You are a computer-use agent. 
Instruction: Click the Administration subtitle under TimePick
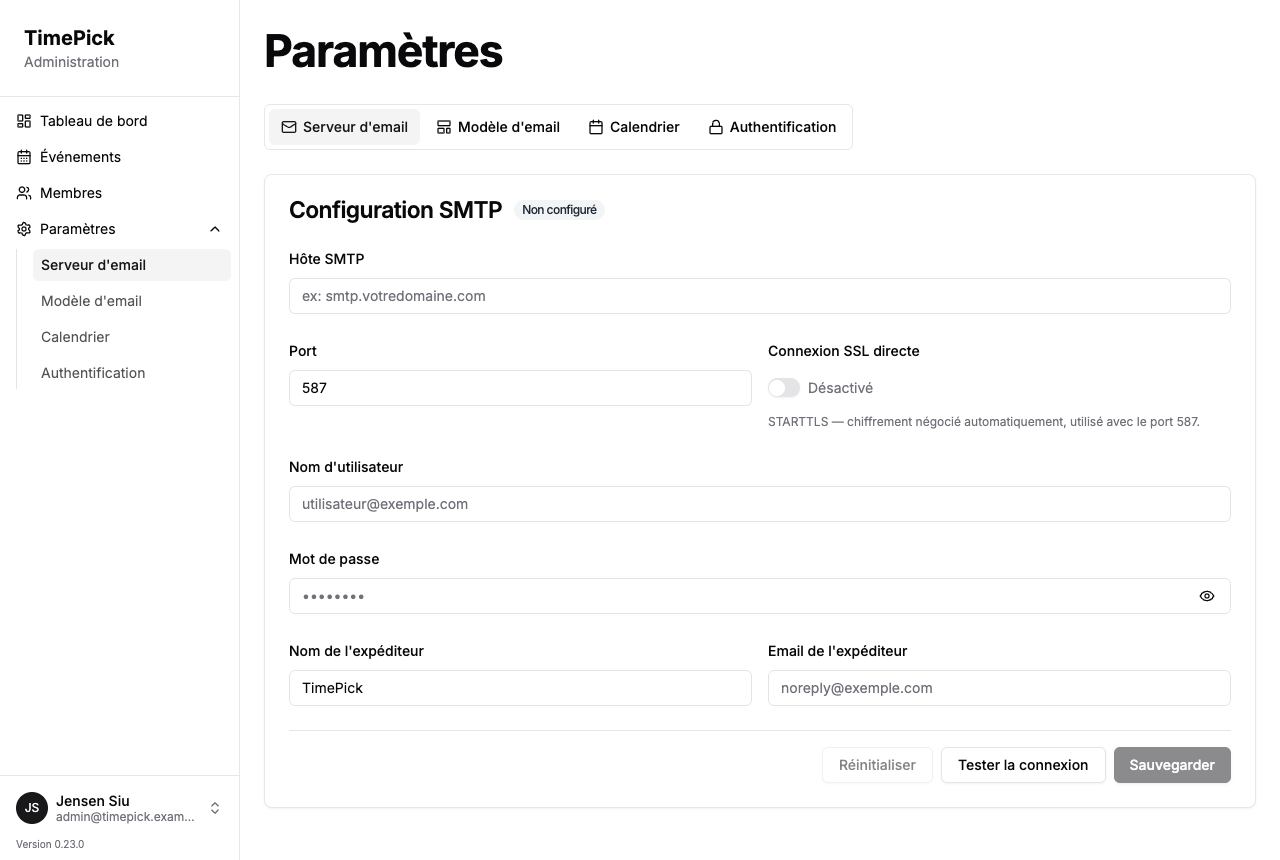(71, 62)
